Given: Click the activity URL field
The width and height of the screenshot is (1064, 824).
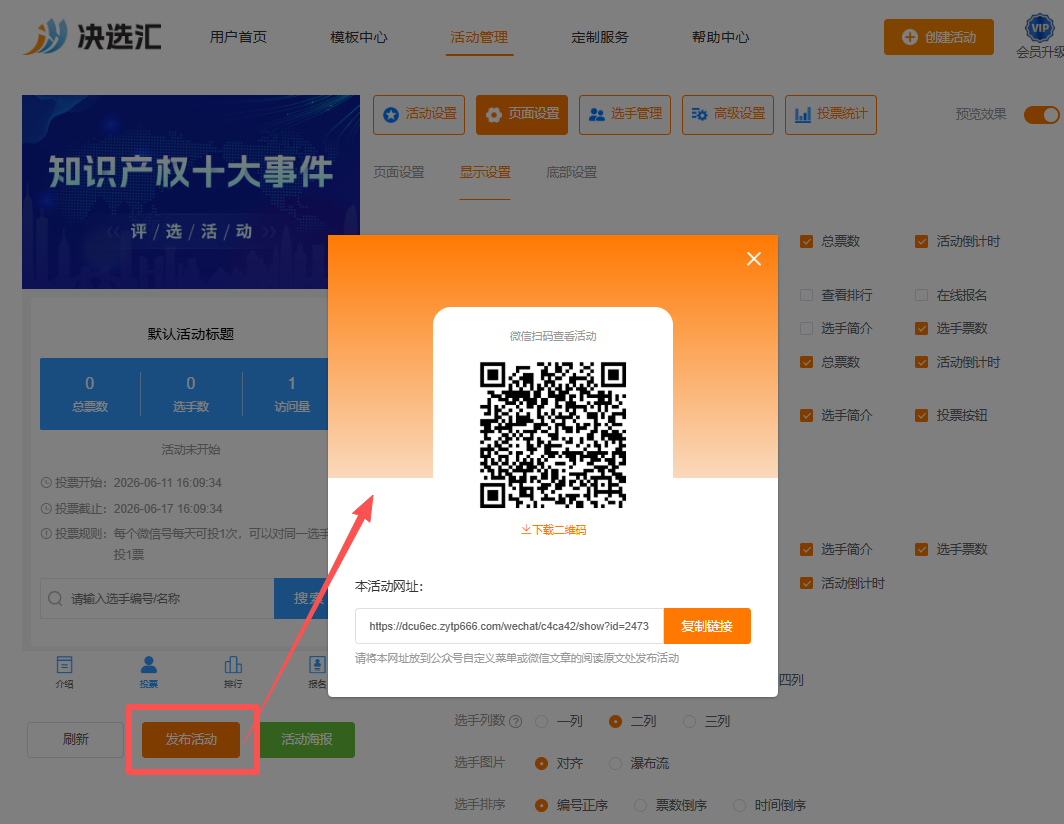Looking at the screenshot, I should [509, 626].
